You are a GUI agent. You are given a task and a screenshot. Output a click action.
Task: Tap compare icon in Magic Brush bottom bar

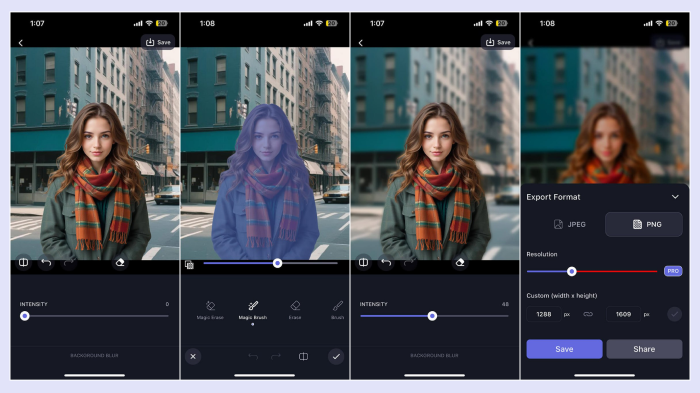tap(303, 356)
